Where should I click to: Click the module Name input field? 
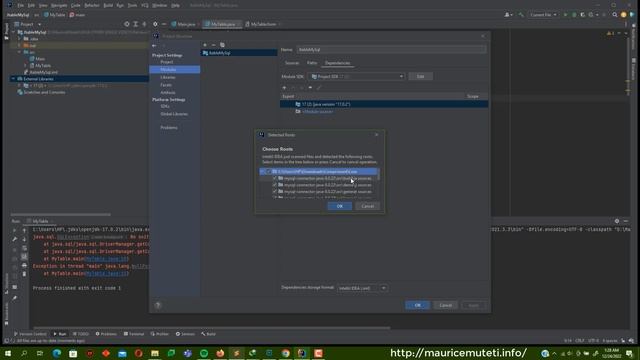(391, 50)
